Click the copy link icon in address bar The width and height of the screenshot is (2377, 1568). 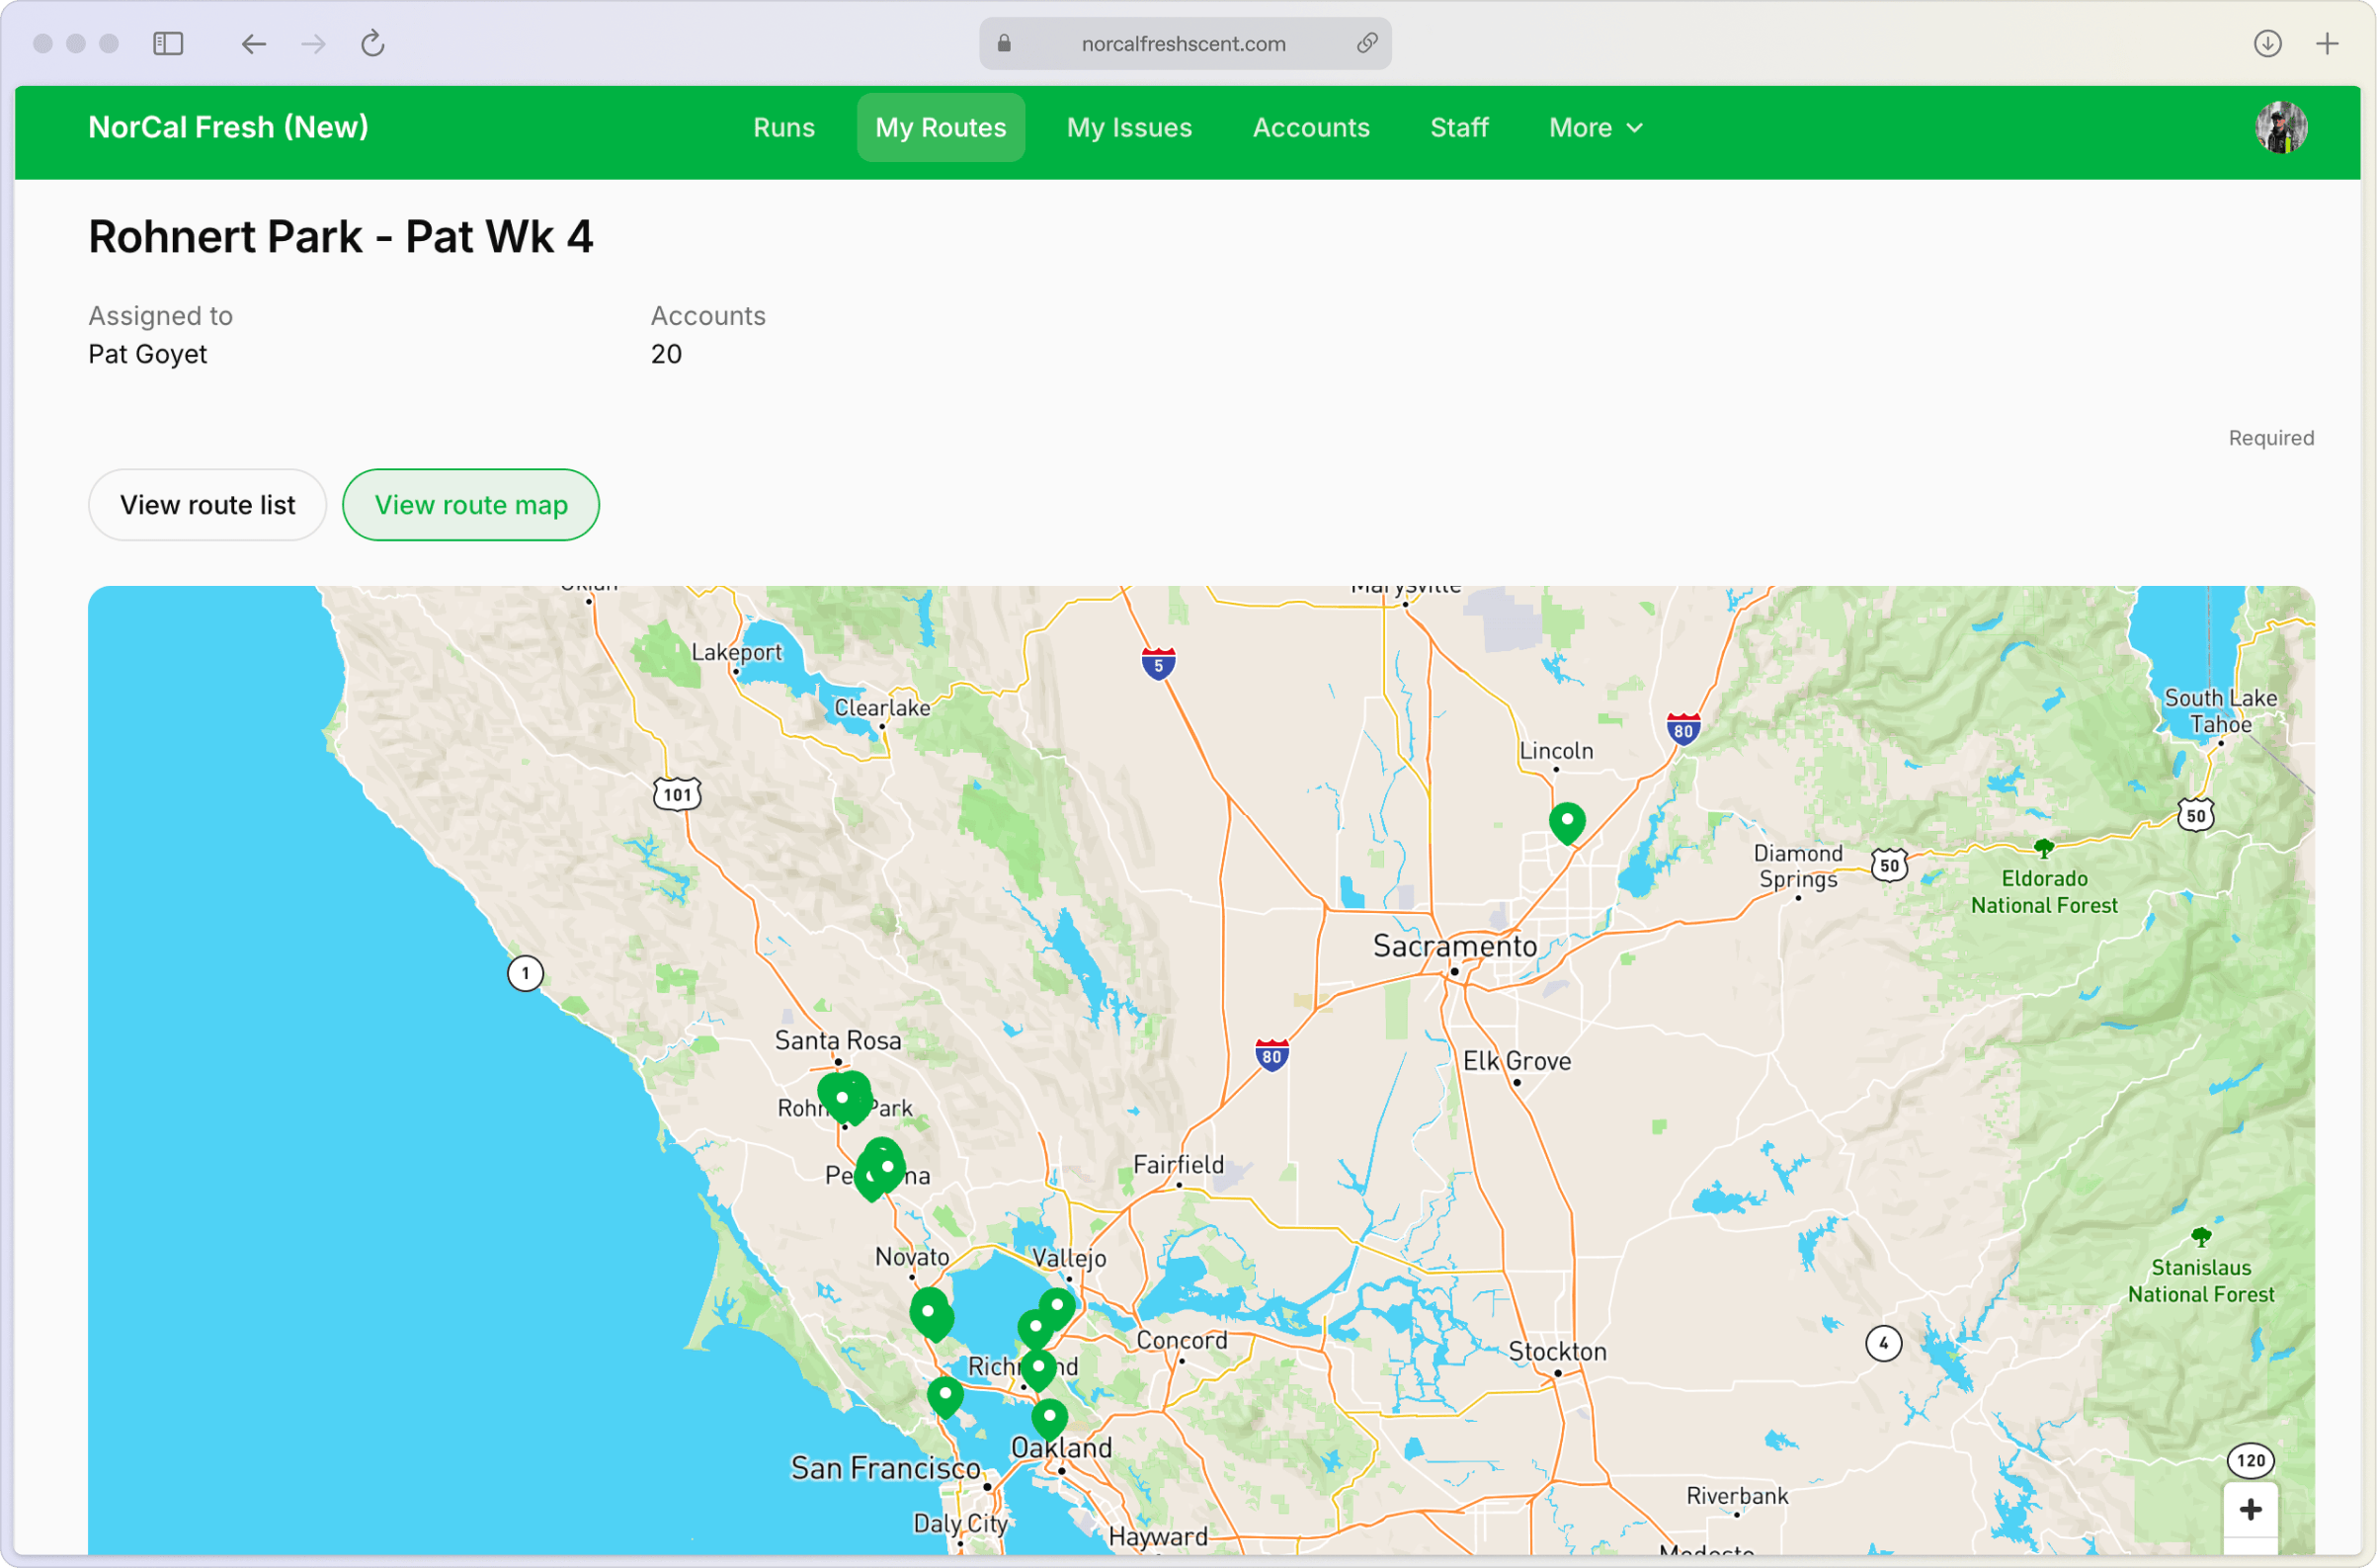(1366, 43)
